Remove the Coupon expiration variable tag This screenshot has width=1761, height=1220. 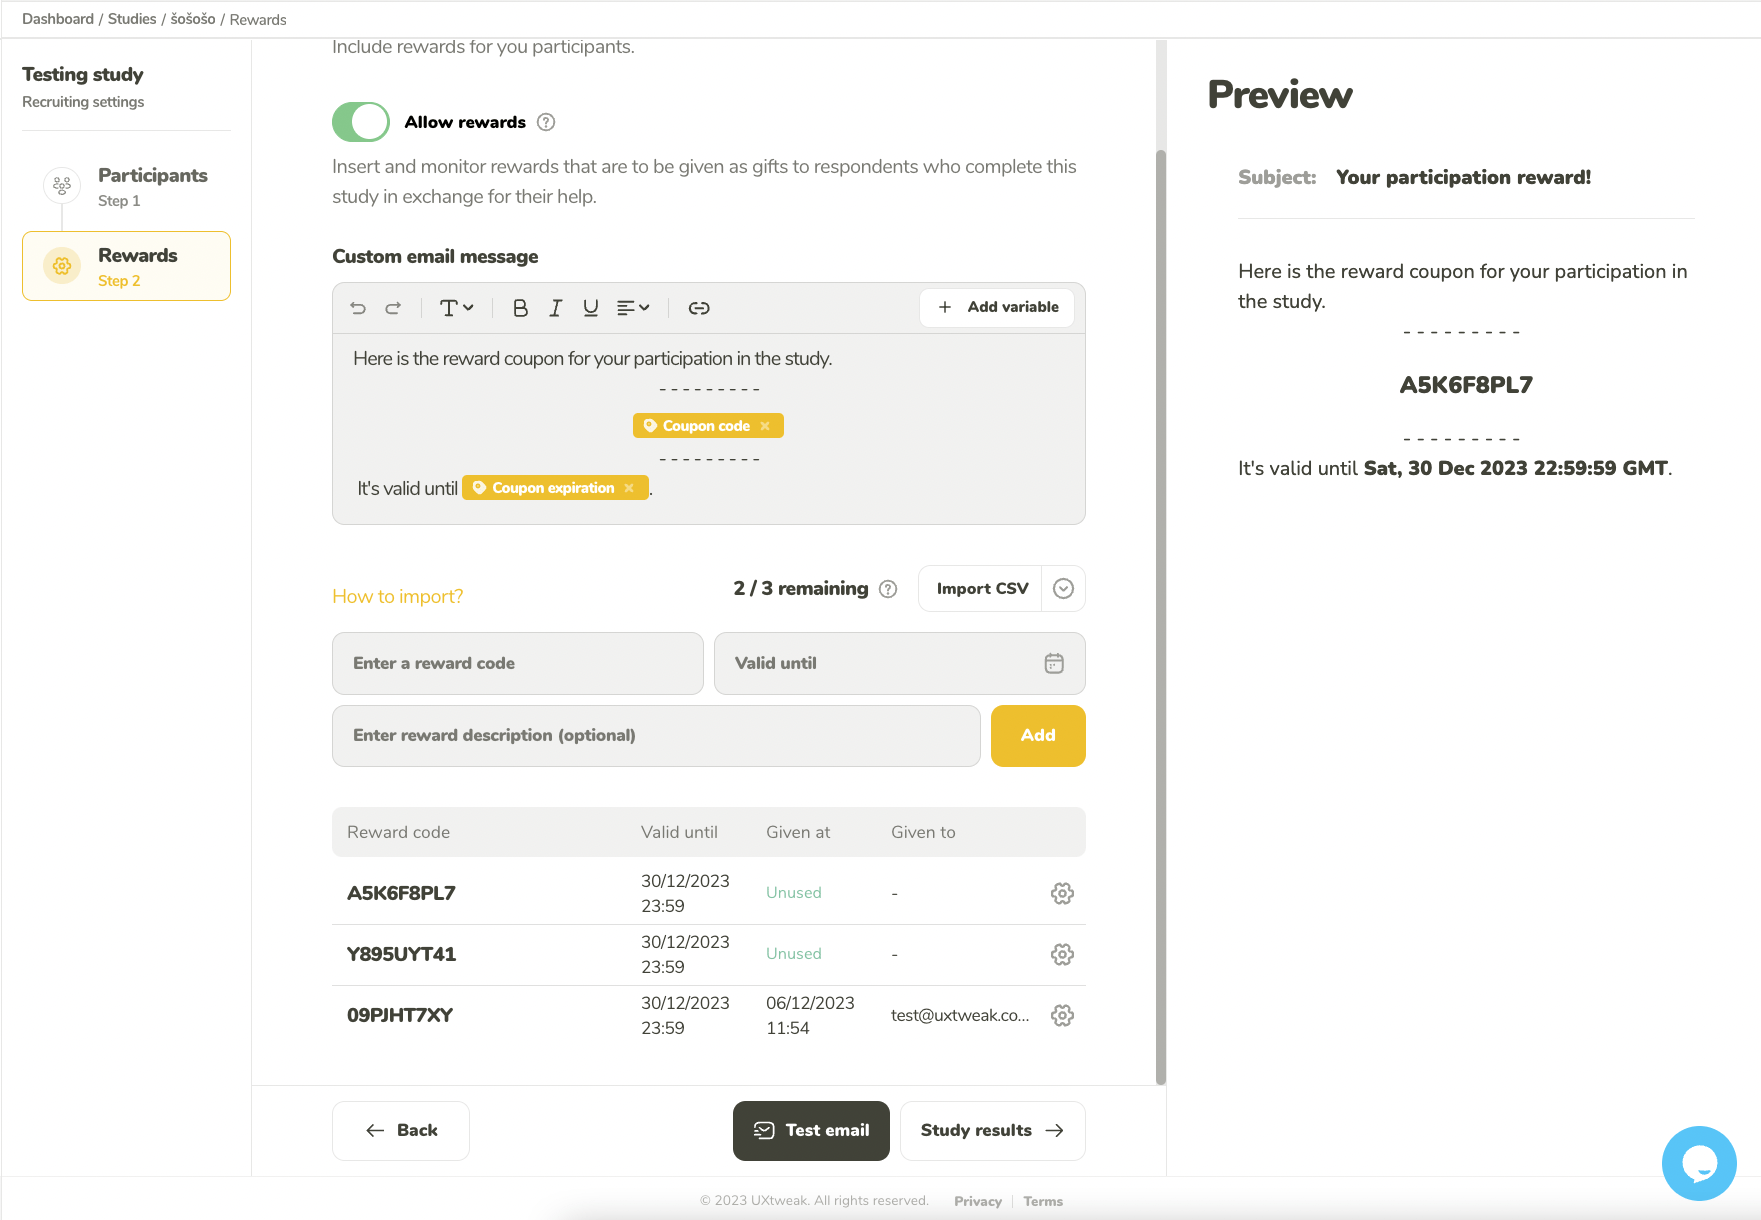point(629,488)
